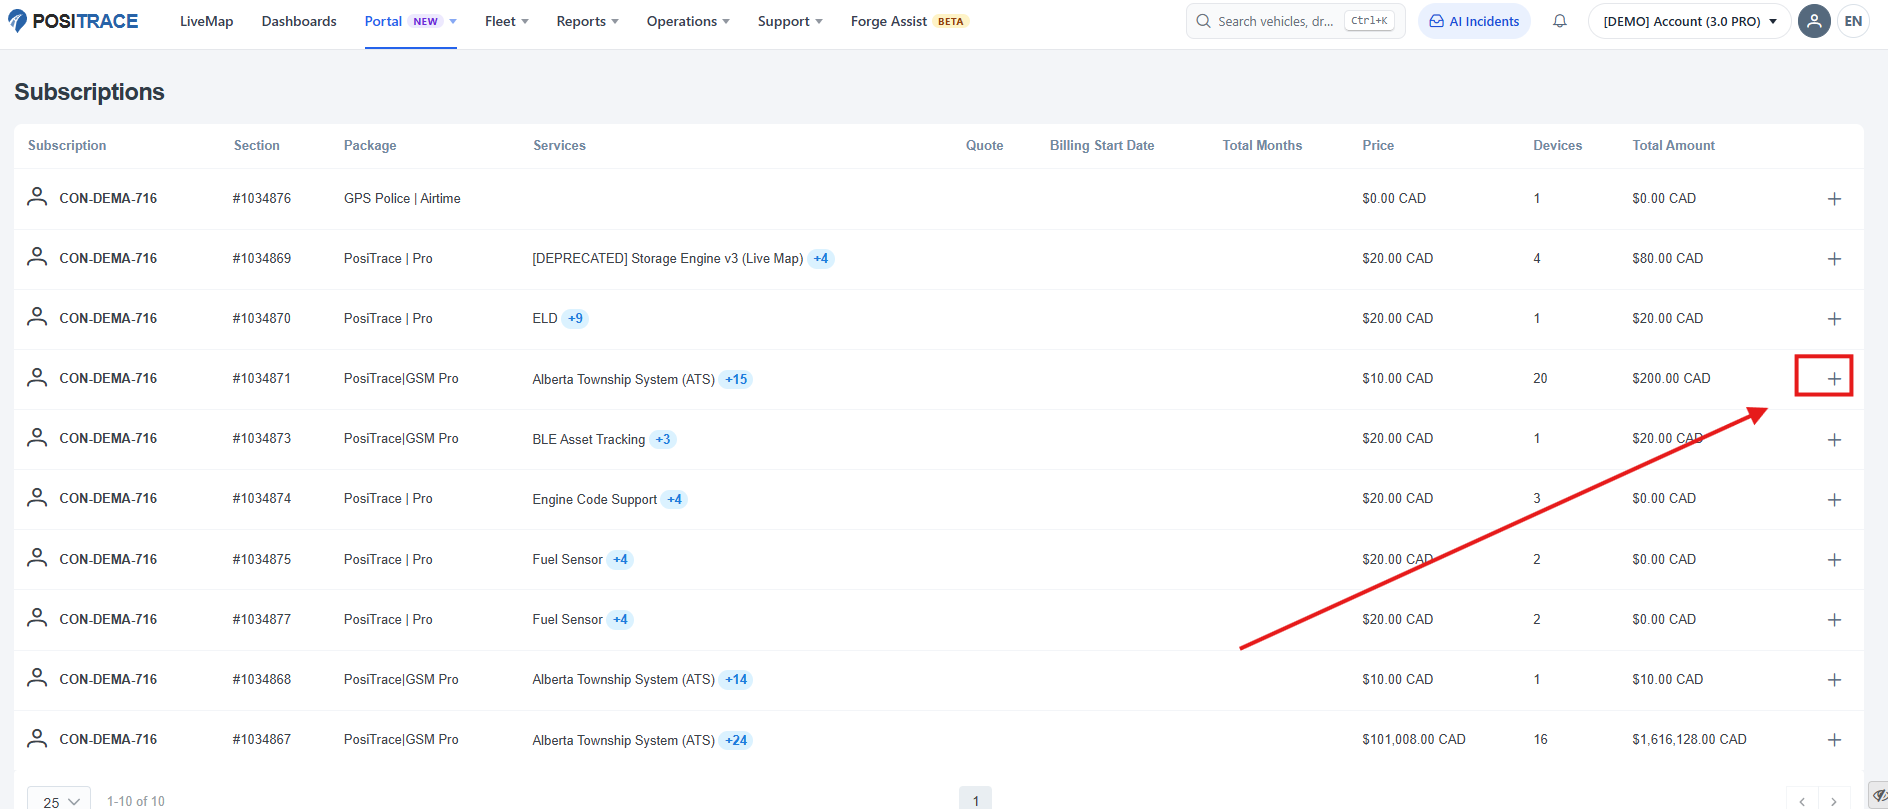The image size is (1888, 809).
Task: Click the notifications bell icon
Action: (1559, 21)
